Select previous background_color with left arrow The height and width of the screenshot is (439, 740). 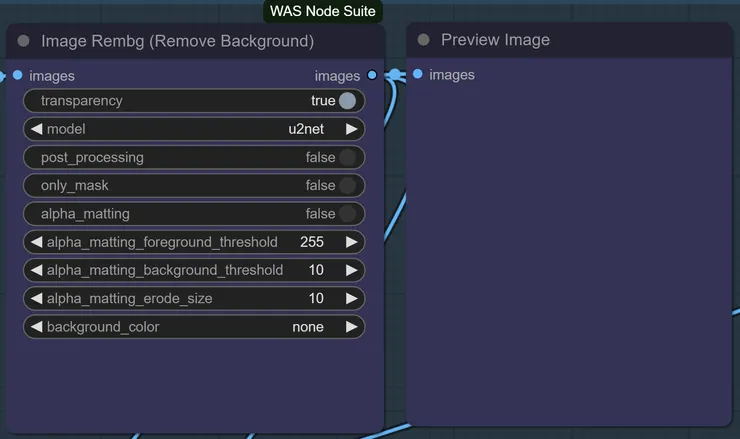click(x=36, y=327)
